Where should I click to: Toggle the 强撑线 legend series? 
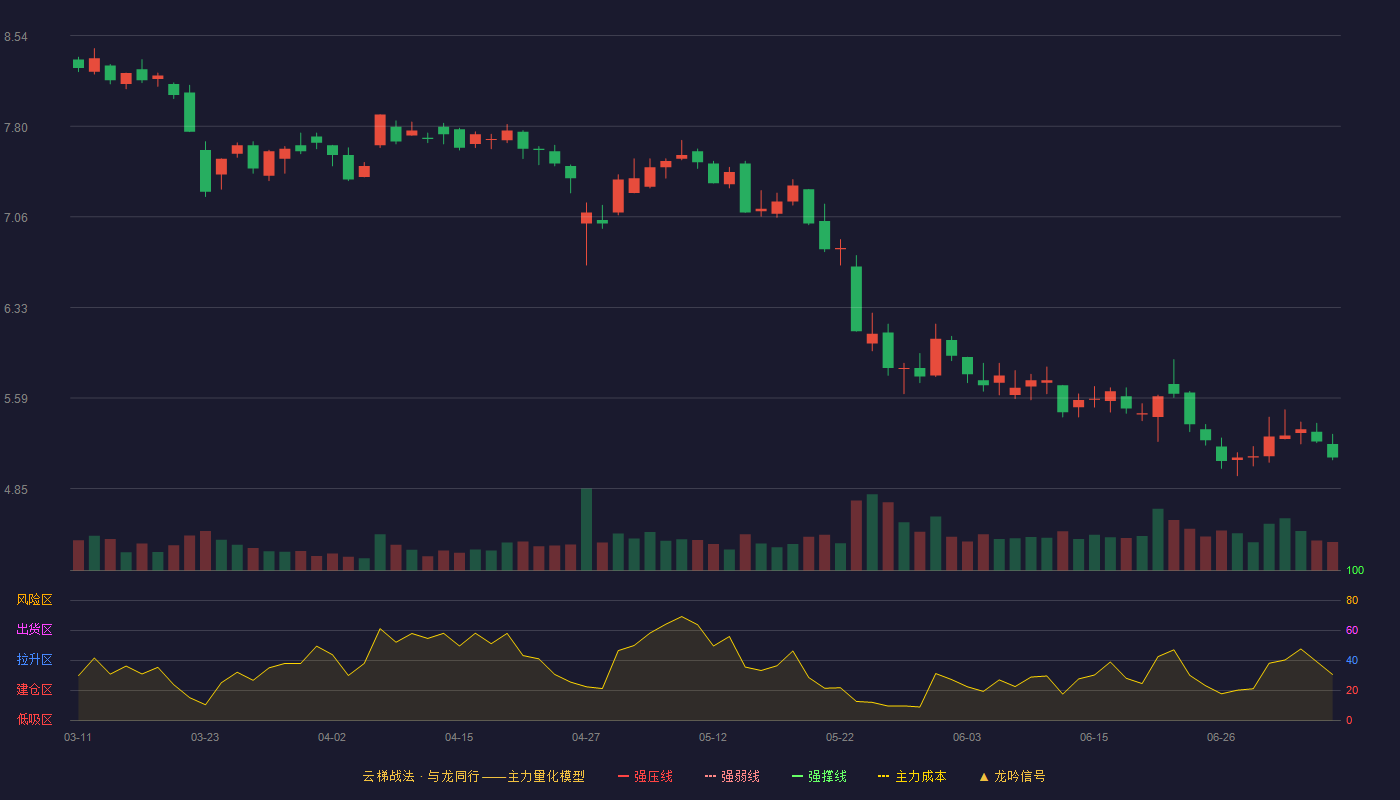[819, 776]
